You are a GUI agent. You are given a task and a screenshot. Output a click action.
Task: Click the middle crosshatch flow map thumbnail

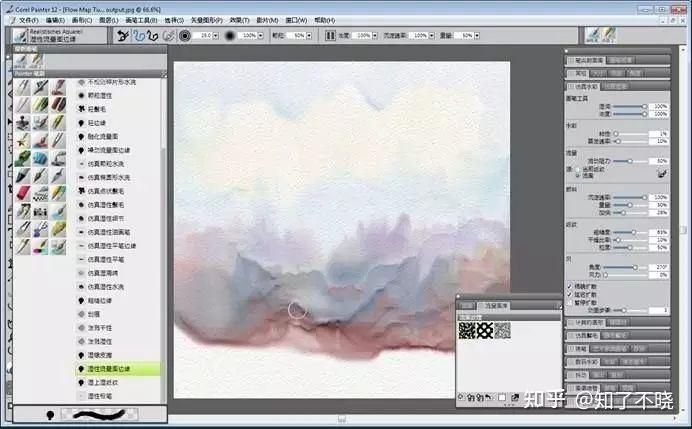point(485,330)
